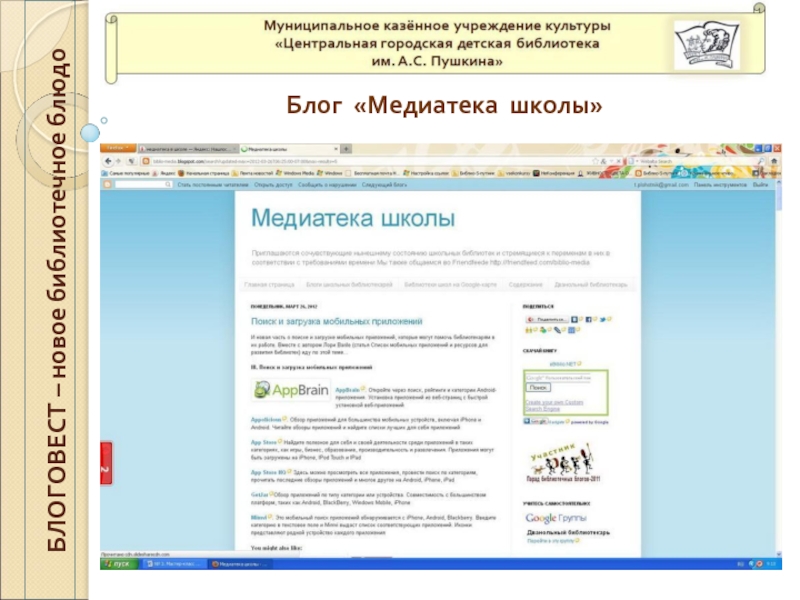This screenshot has height=600, width=800.
Task: Click the Открыть доступ navbar link
Action: pyautogui.click(x=273, y=185)
